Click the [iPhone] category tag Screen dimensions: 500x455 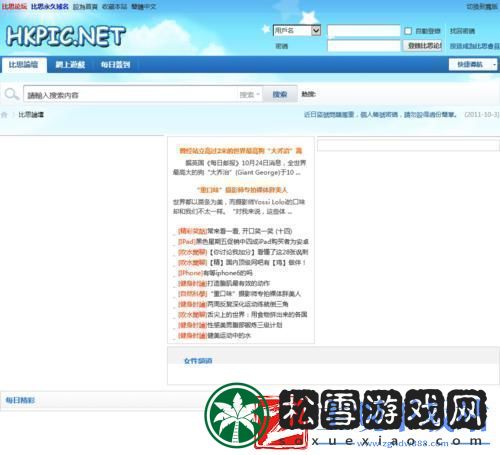click(x=191, y=273)
